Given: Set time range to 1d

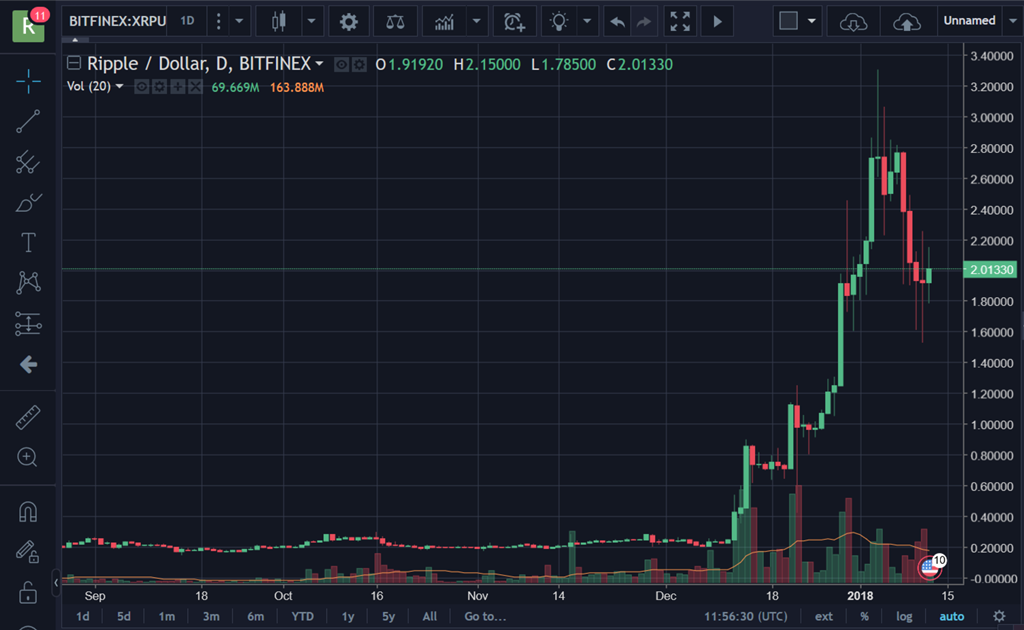Looking at the screenshot, I should pos(83,616).
